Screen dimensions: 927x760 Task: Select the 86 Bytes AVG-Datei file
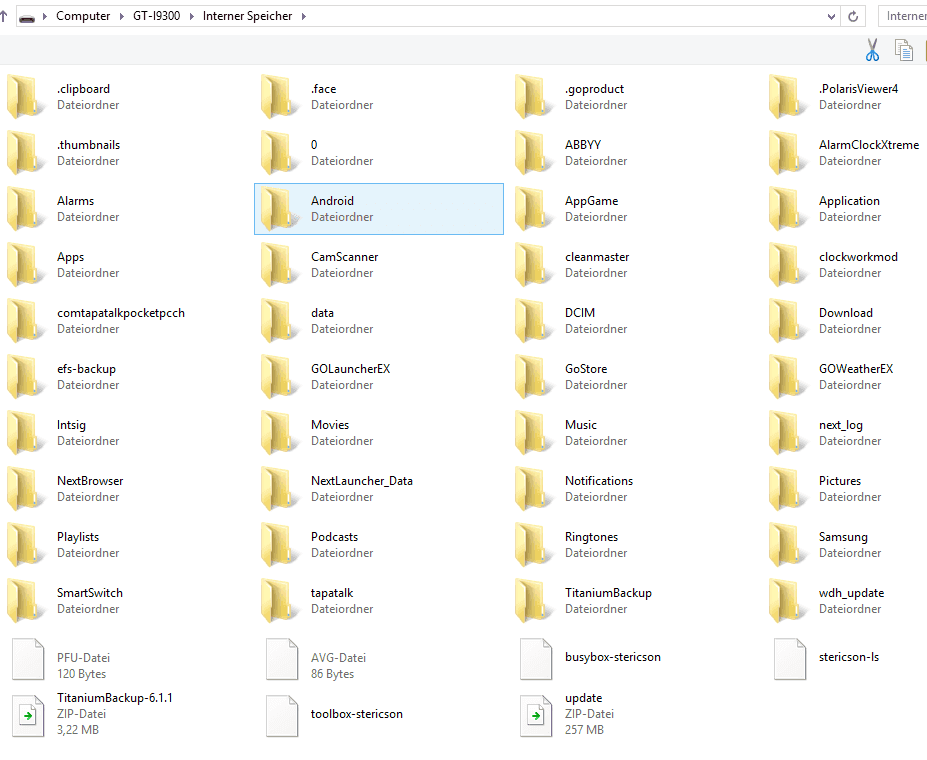[282, 659]
